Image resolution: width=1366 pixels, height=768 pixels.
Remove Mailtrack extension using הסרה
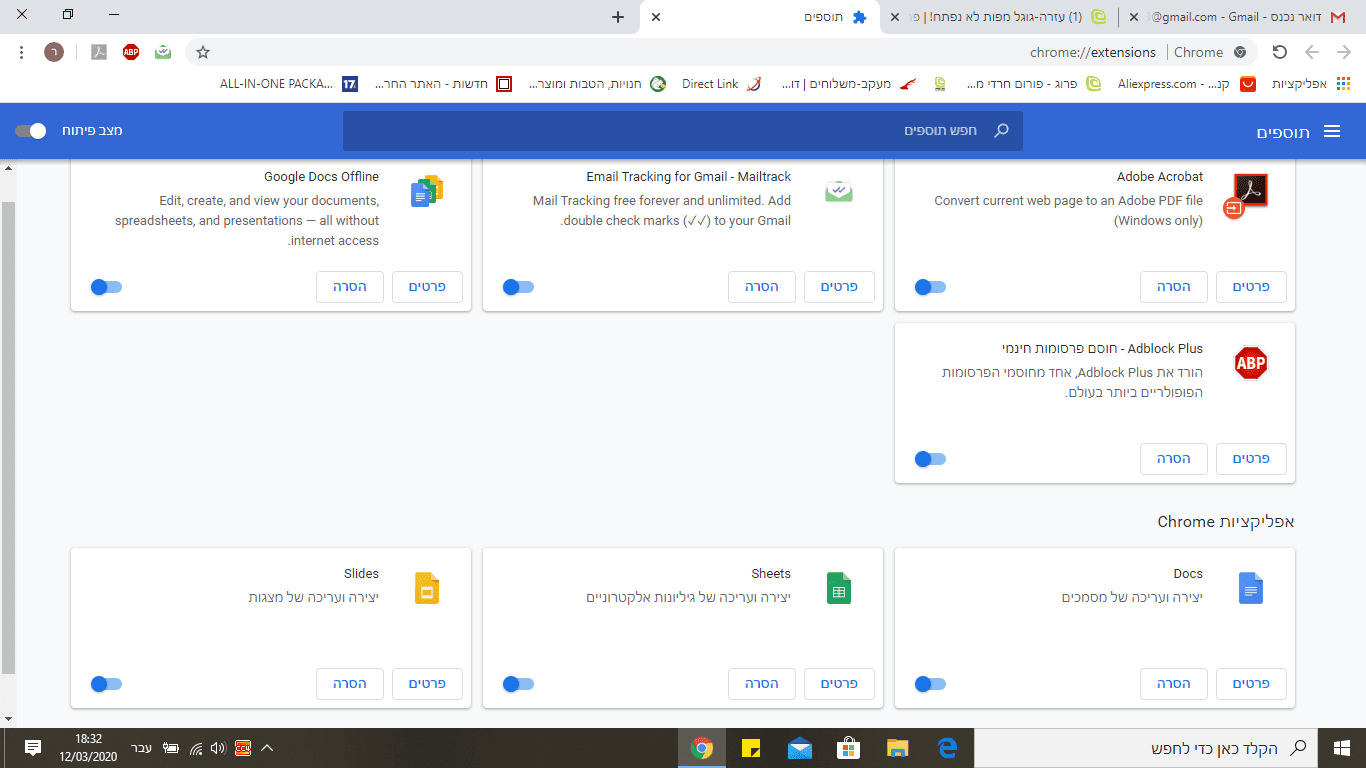point(762,287)
